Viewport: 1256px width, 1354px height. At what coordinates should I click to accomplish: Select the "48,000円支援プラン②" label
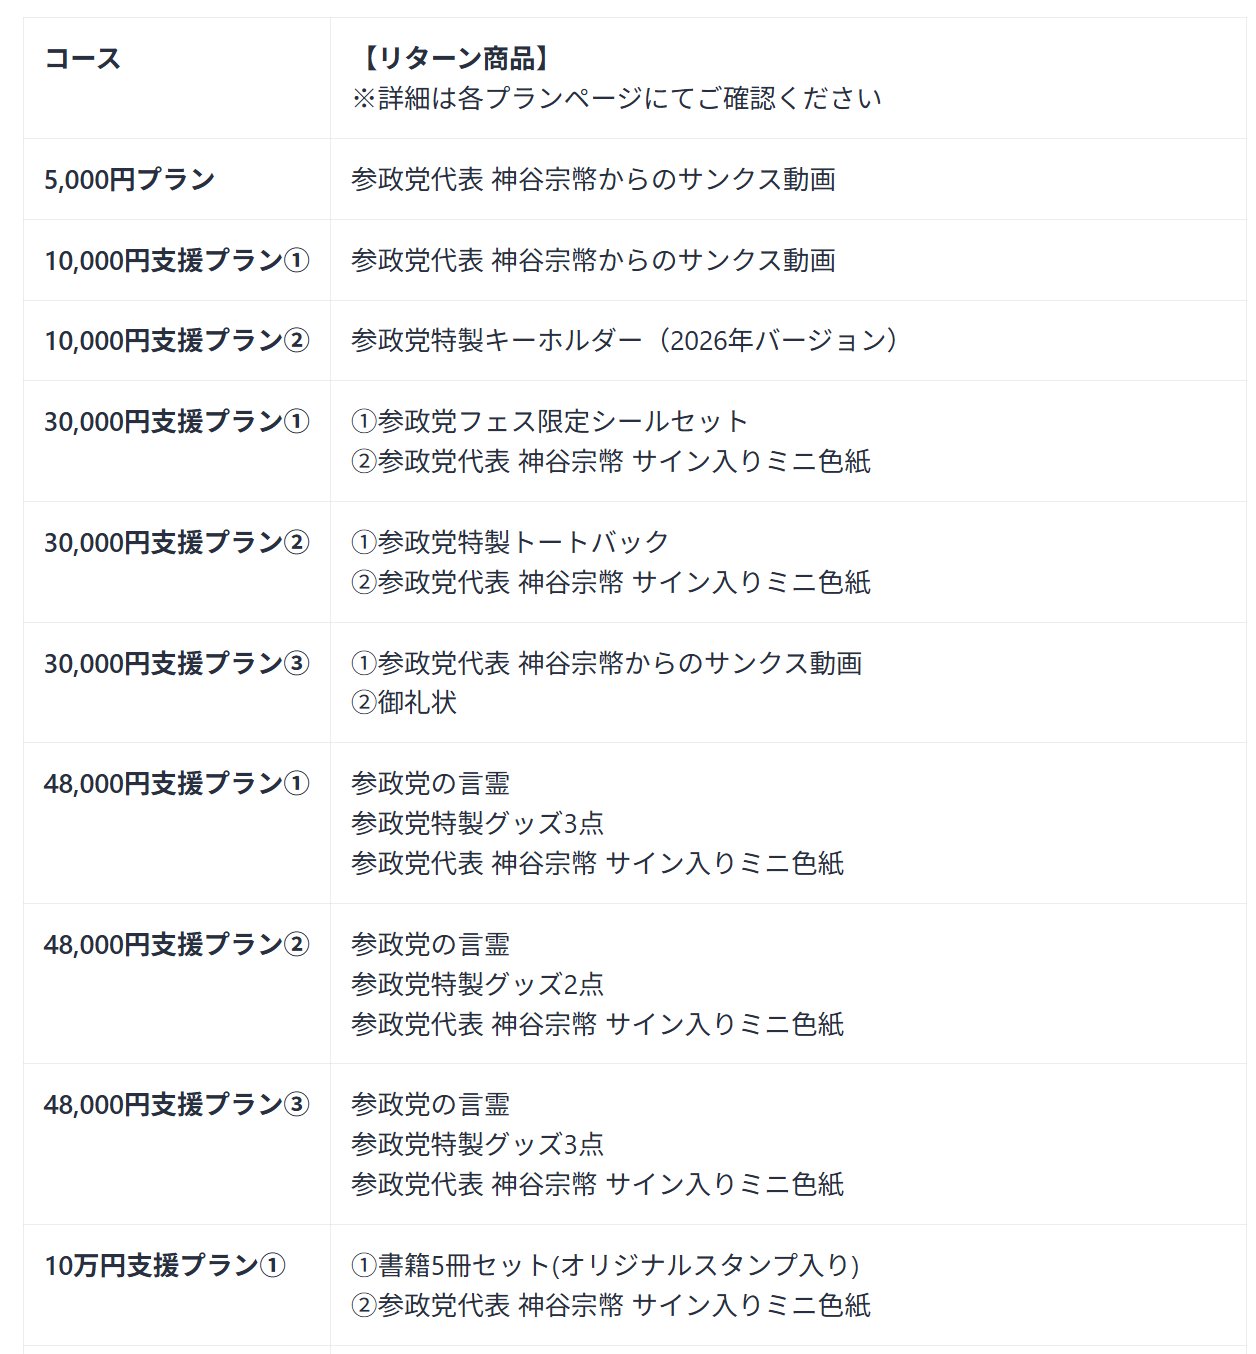pyautogui.click(x=177, y=944)
